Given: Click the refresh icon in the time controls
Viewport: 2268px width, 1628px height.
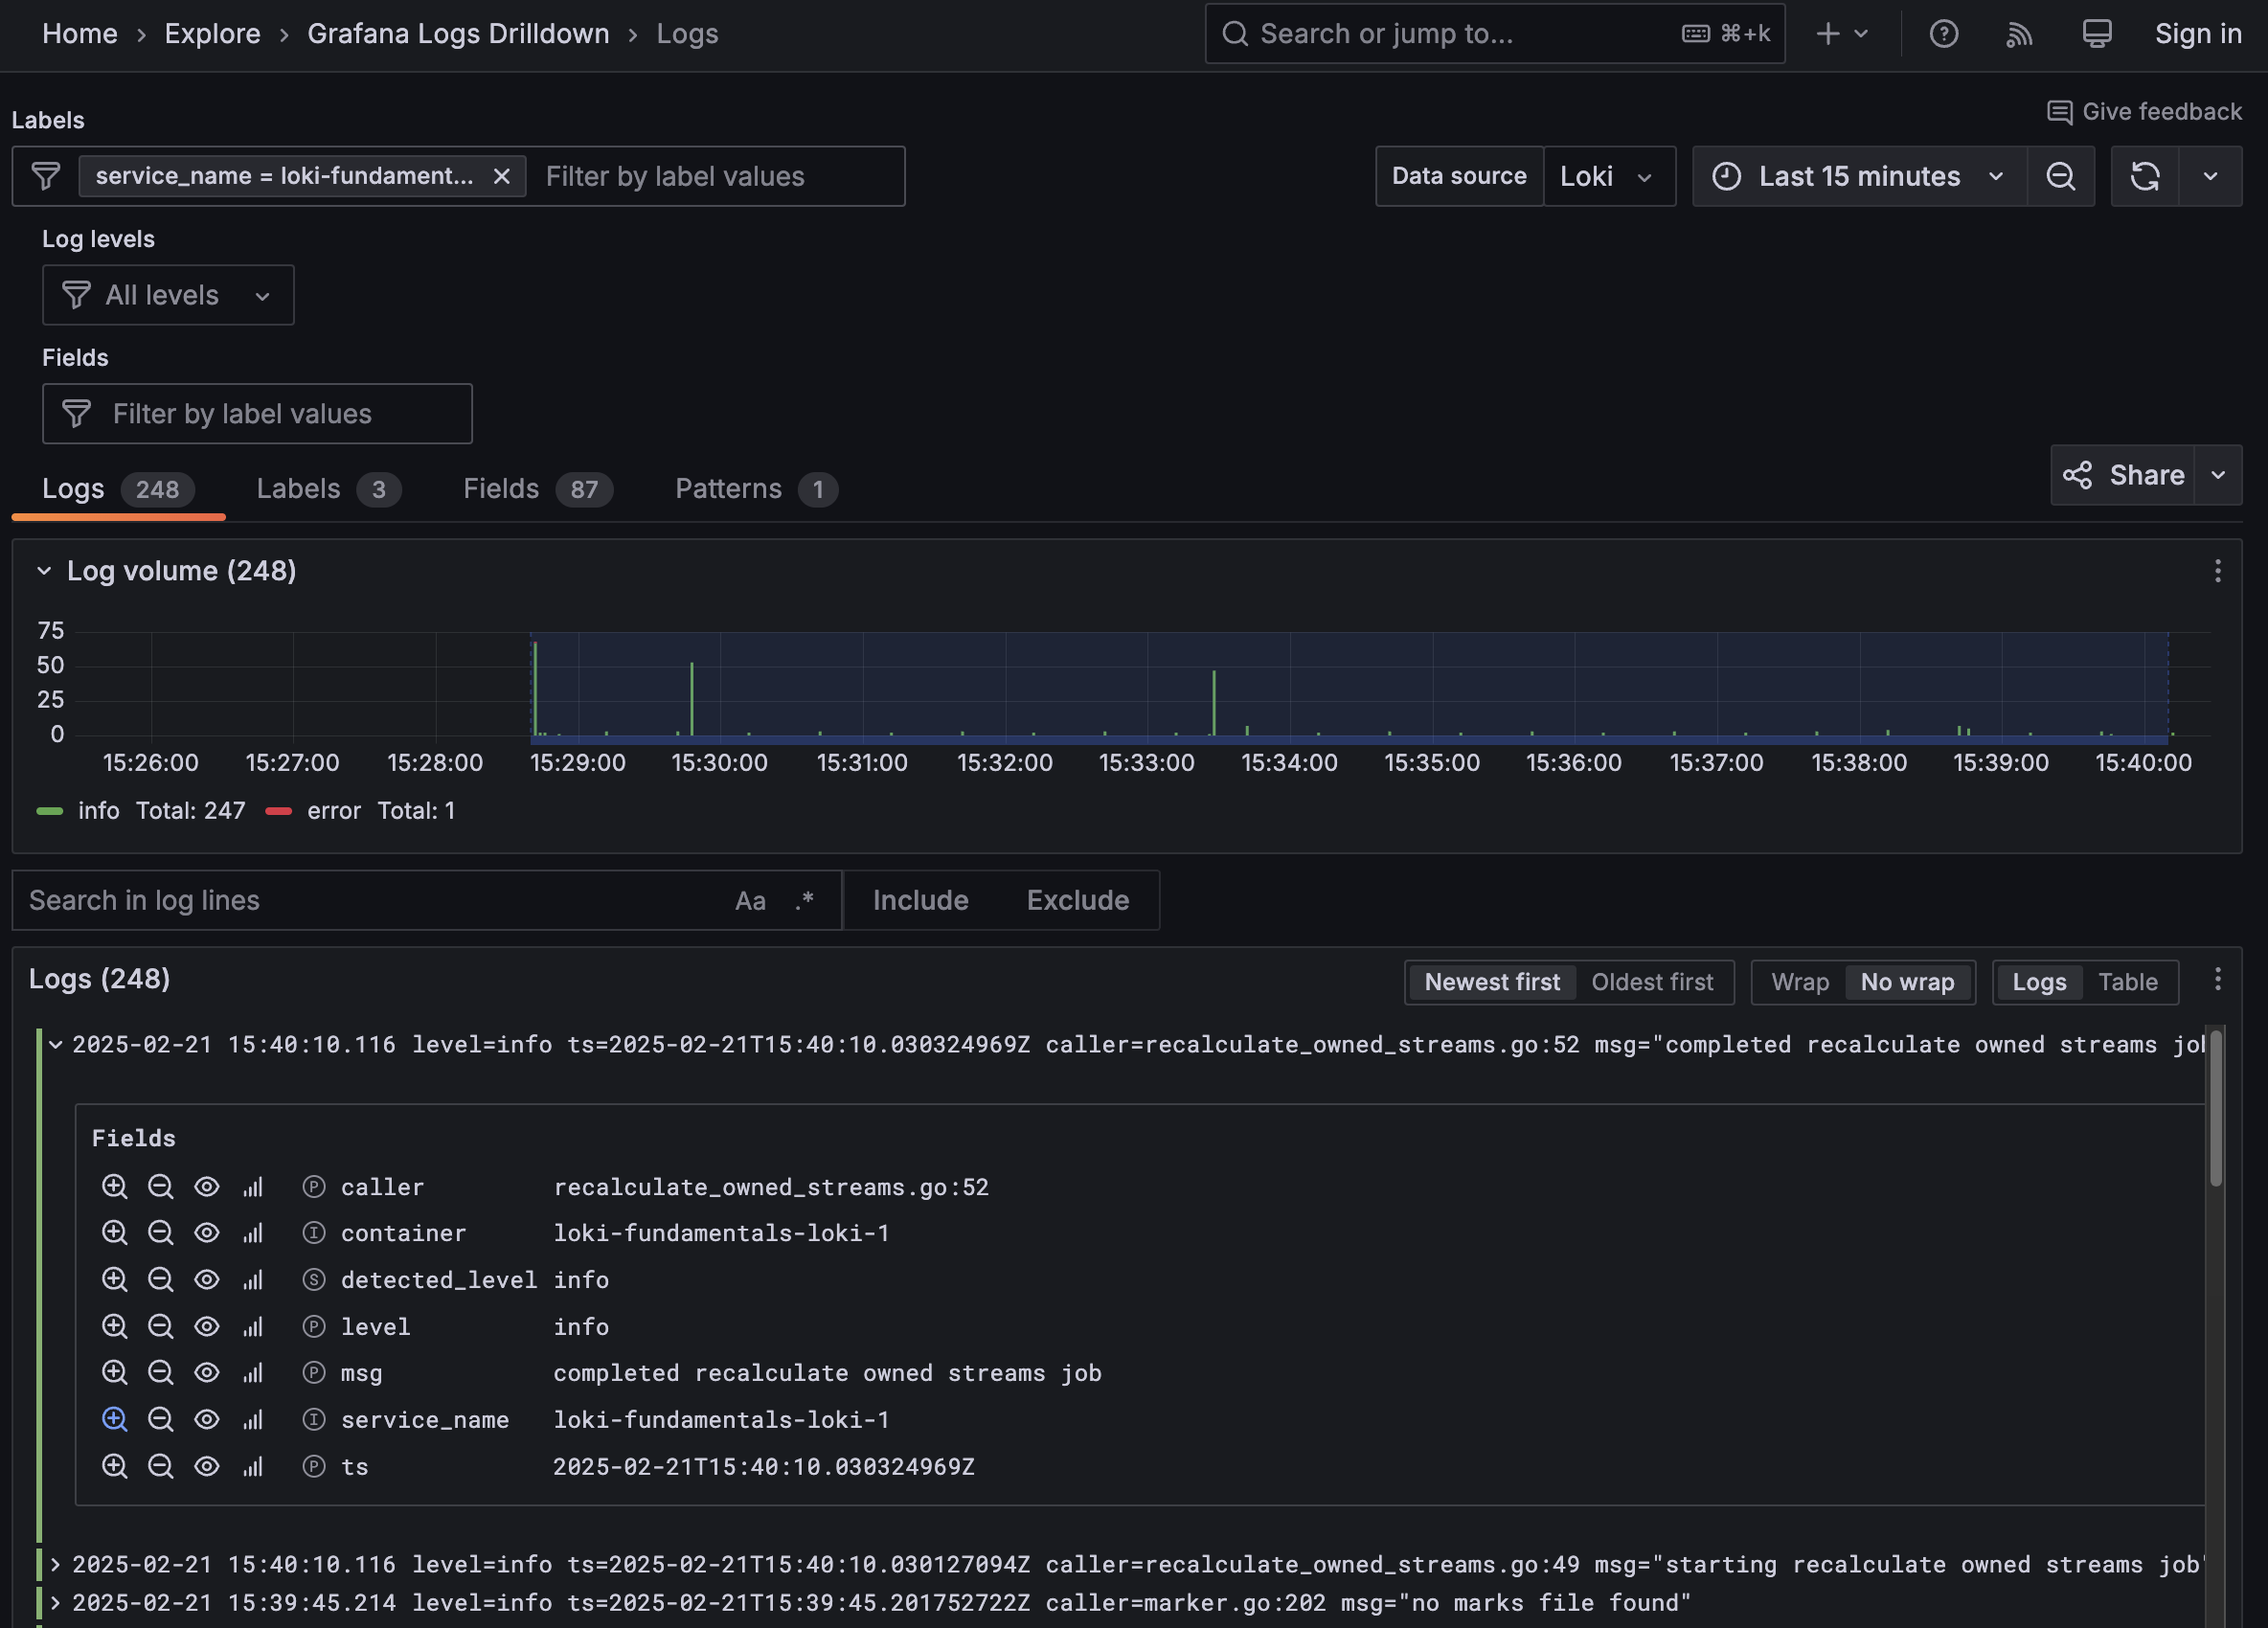Looking at the screenshot, I should click(x=2145, y=176).
